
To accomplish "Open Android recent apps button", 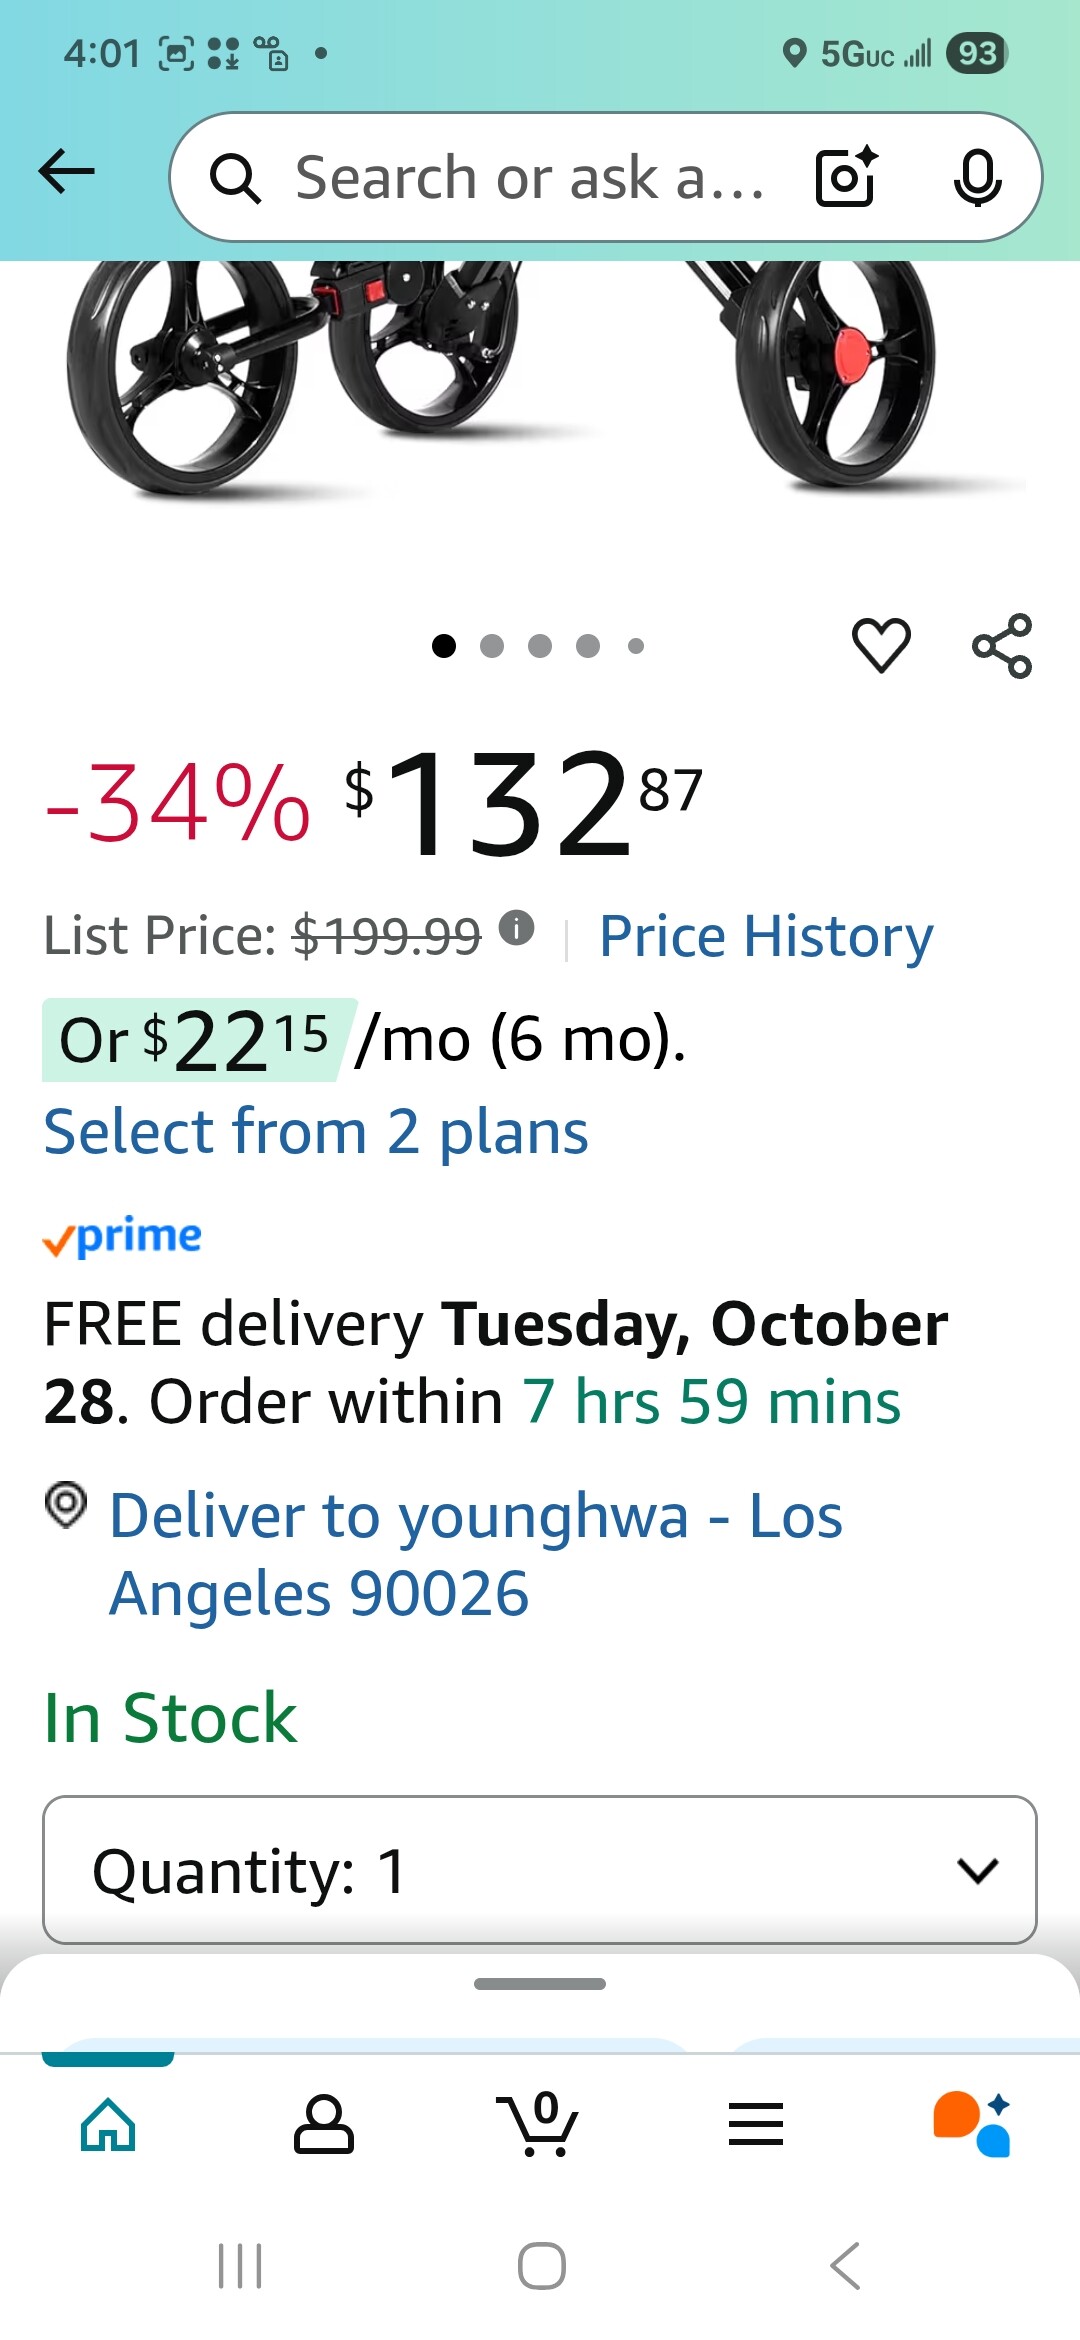I will pos(240,2266).
